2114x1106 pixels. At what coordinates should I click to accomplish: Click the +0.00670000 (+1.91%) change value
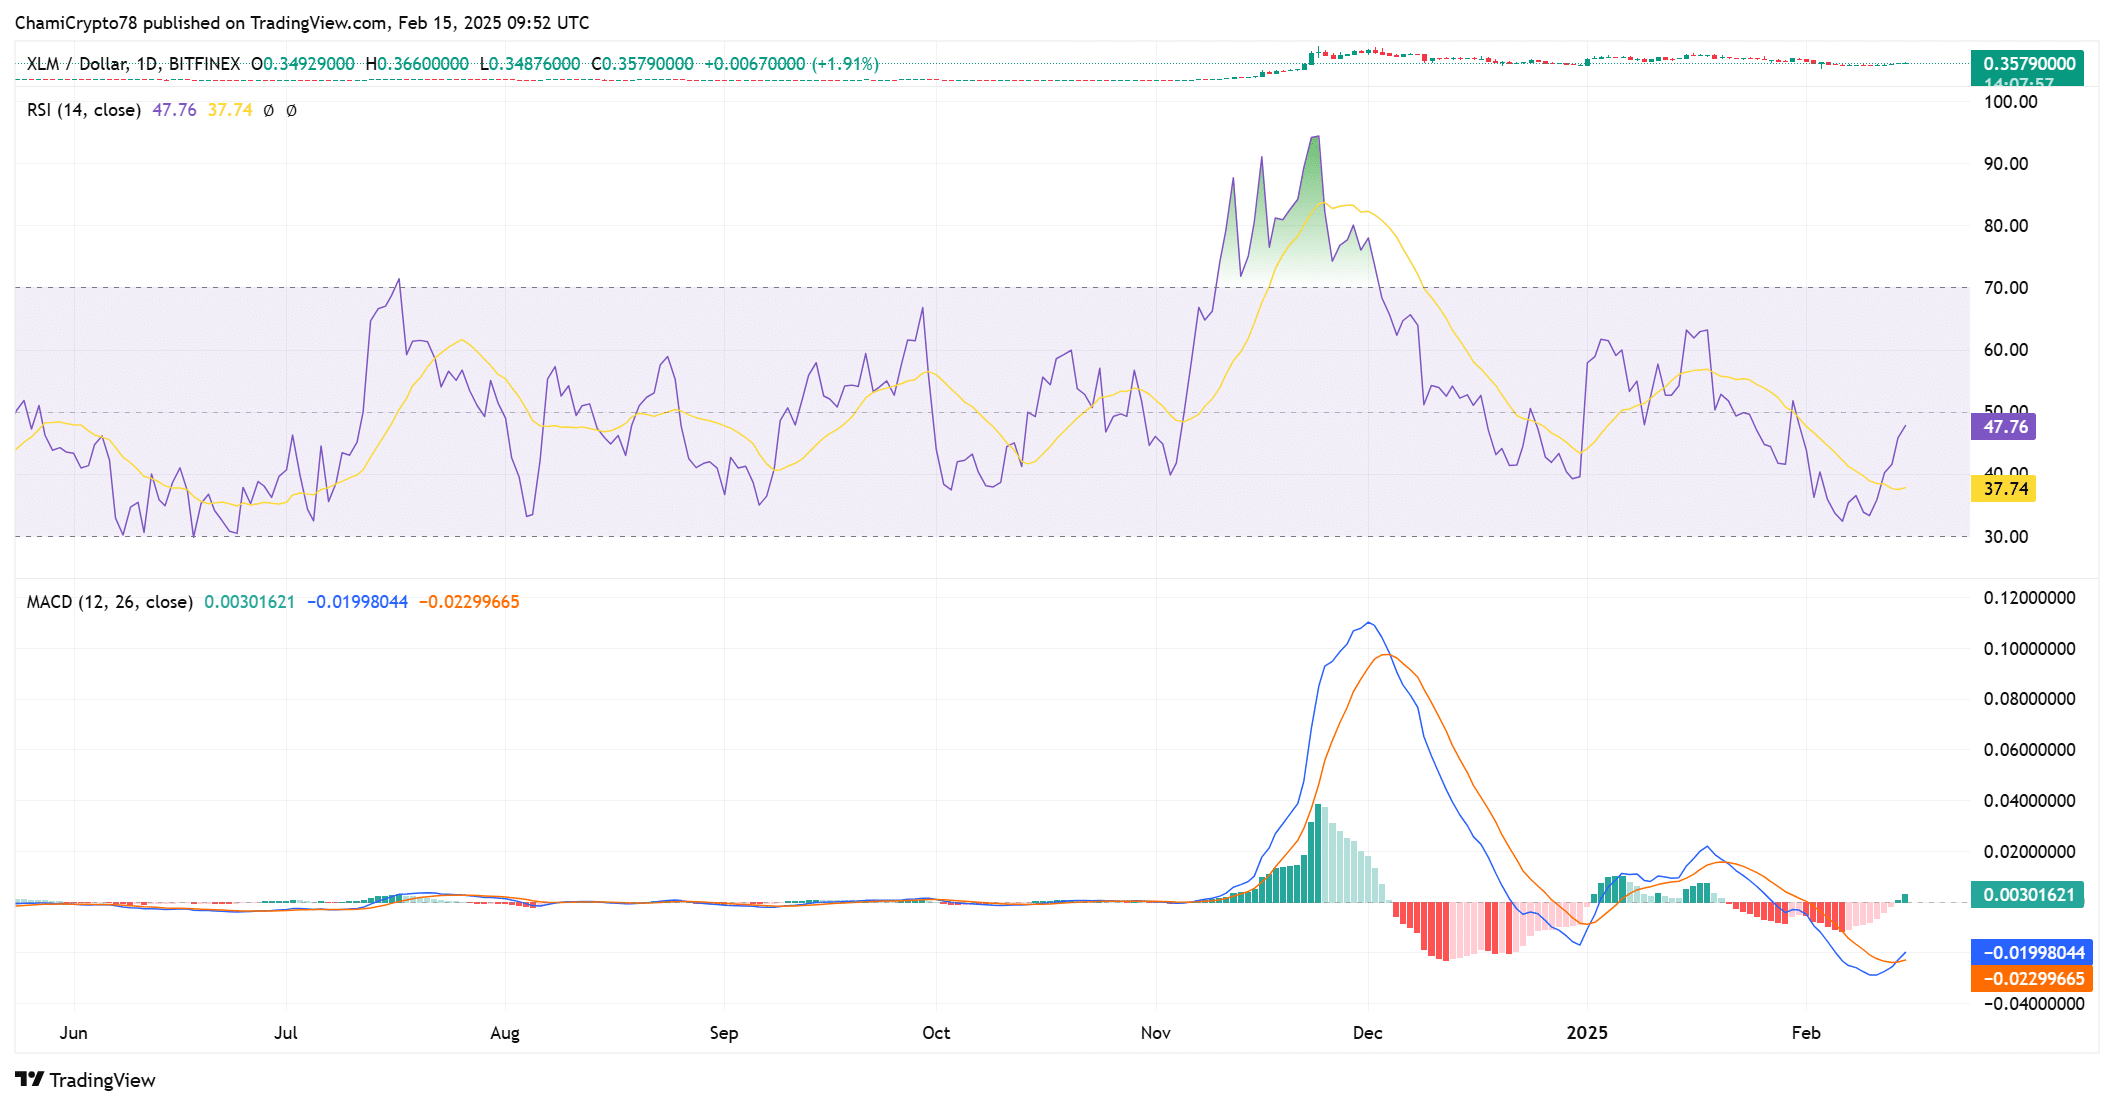[791, 63]
